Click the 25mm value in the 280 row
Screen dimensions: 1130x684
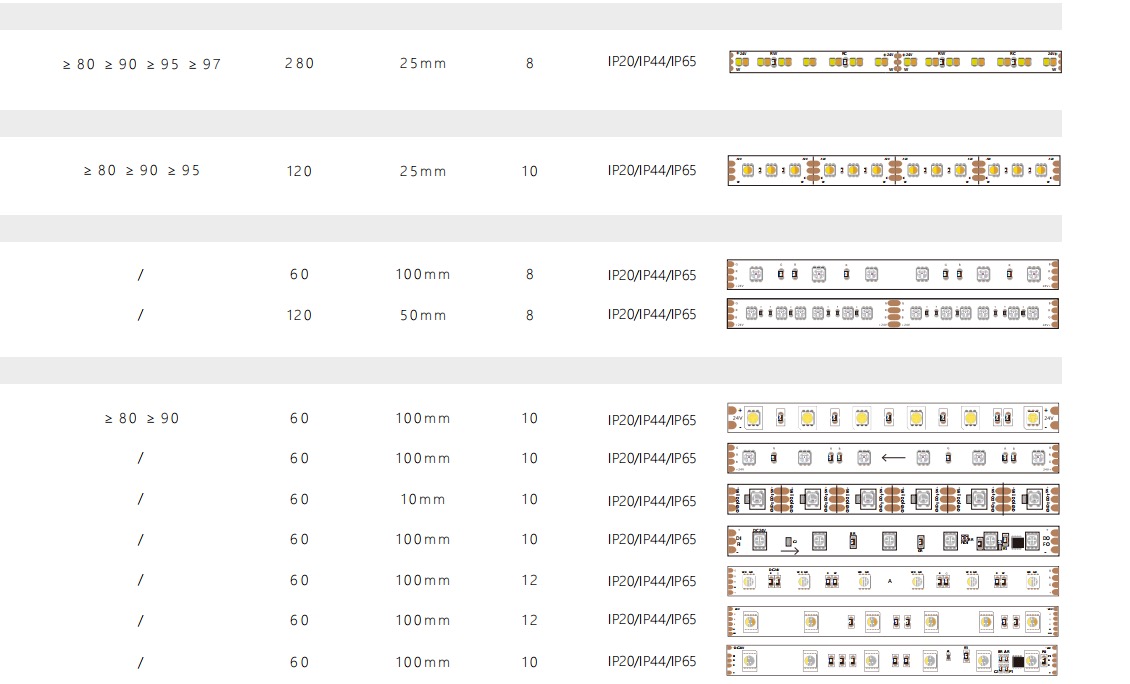[422, 64]
